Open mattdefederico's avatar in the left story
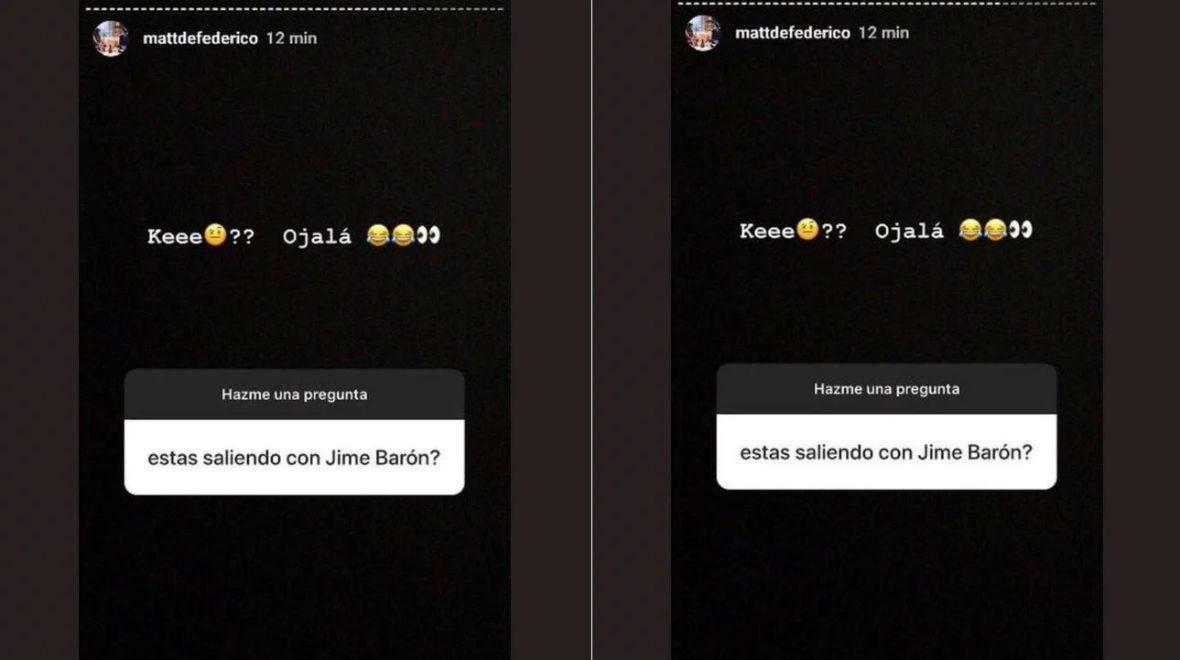The height and width of the screenshot is (660, 1180). click(x=111, y=38)
